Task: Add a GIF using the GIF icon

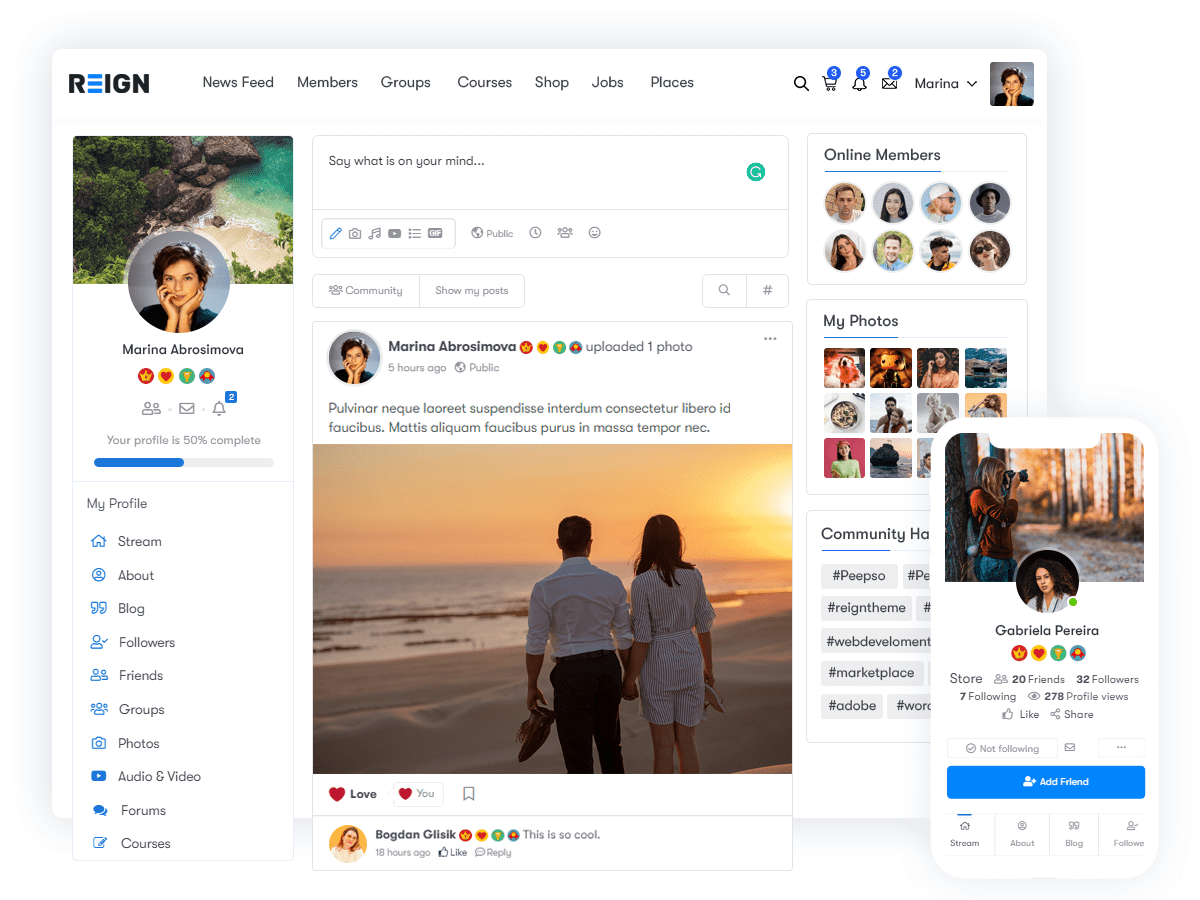Action: 435,233
